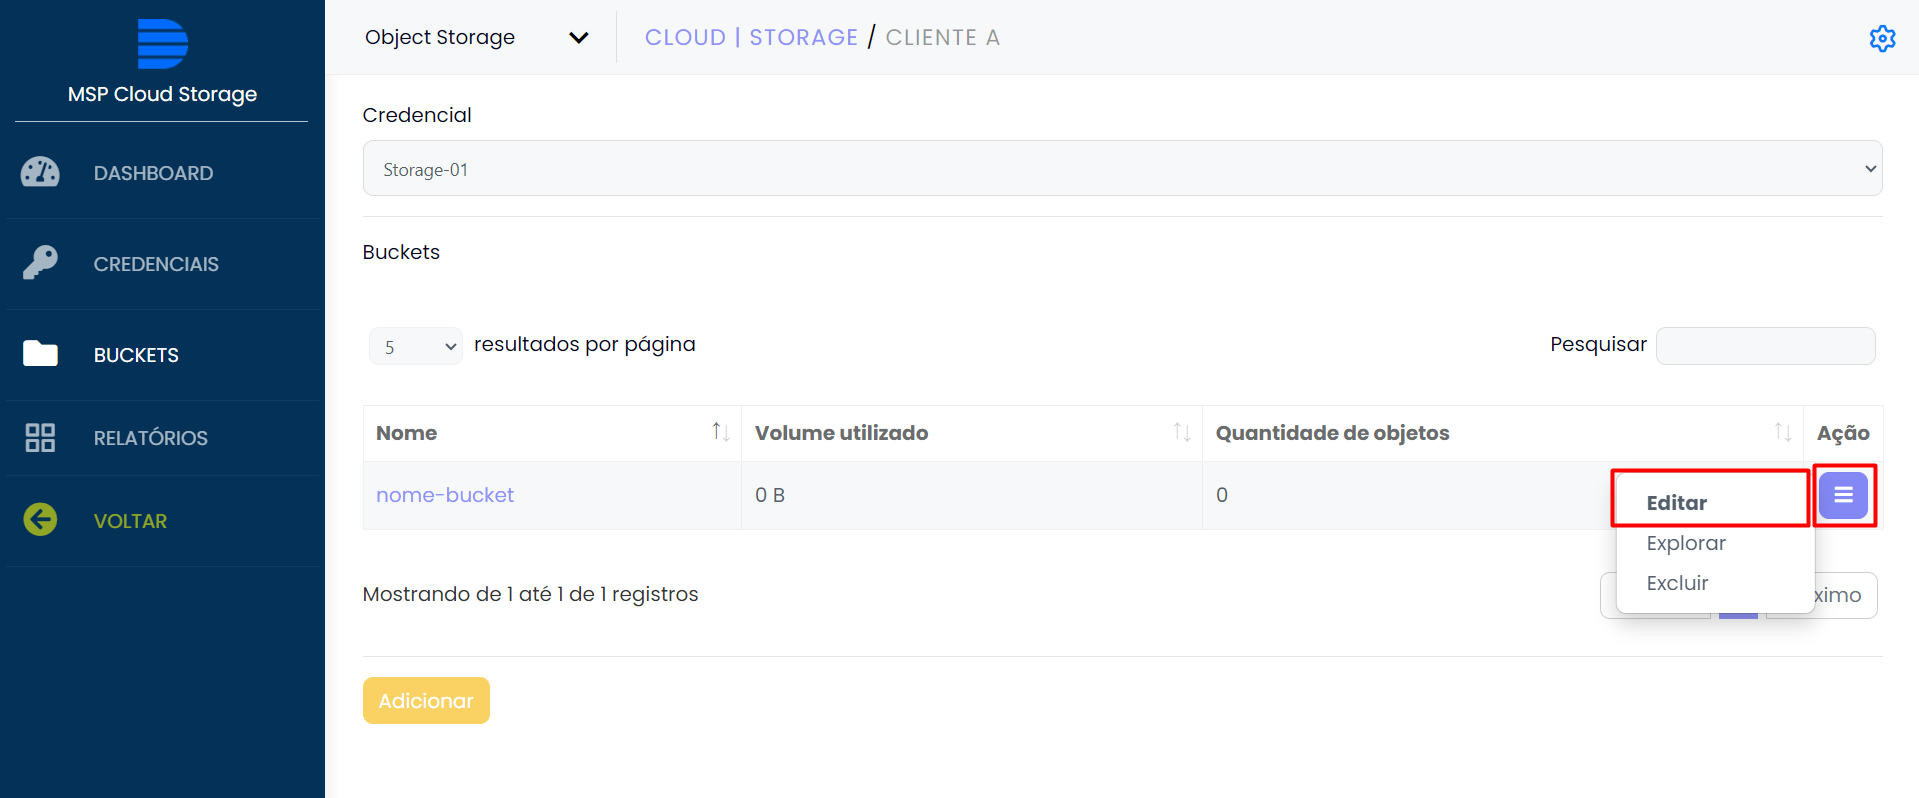Select Excluir in the action menu

coord(1677,583)
